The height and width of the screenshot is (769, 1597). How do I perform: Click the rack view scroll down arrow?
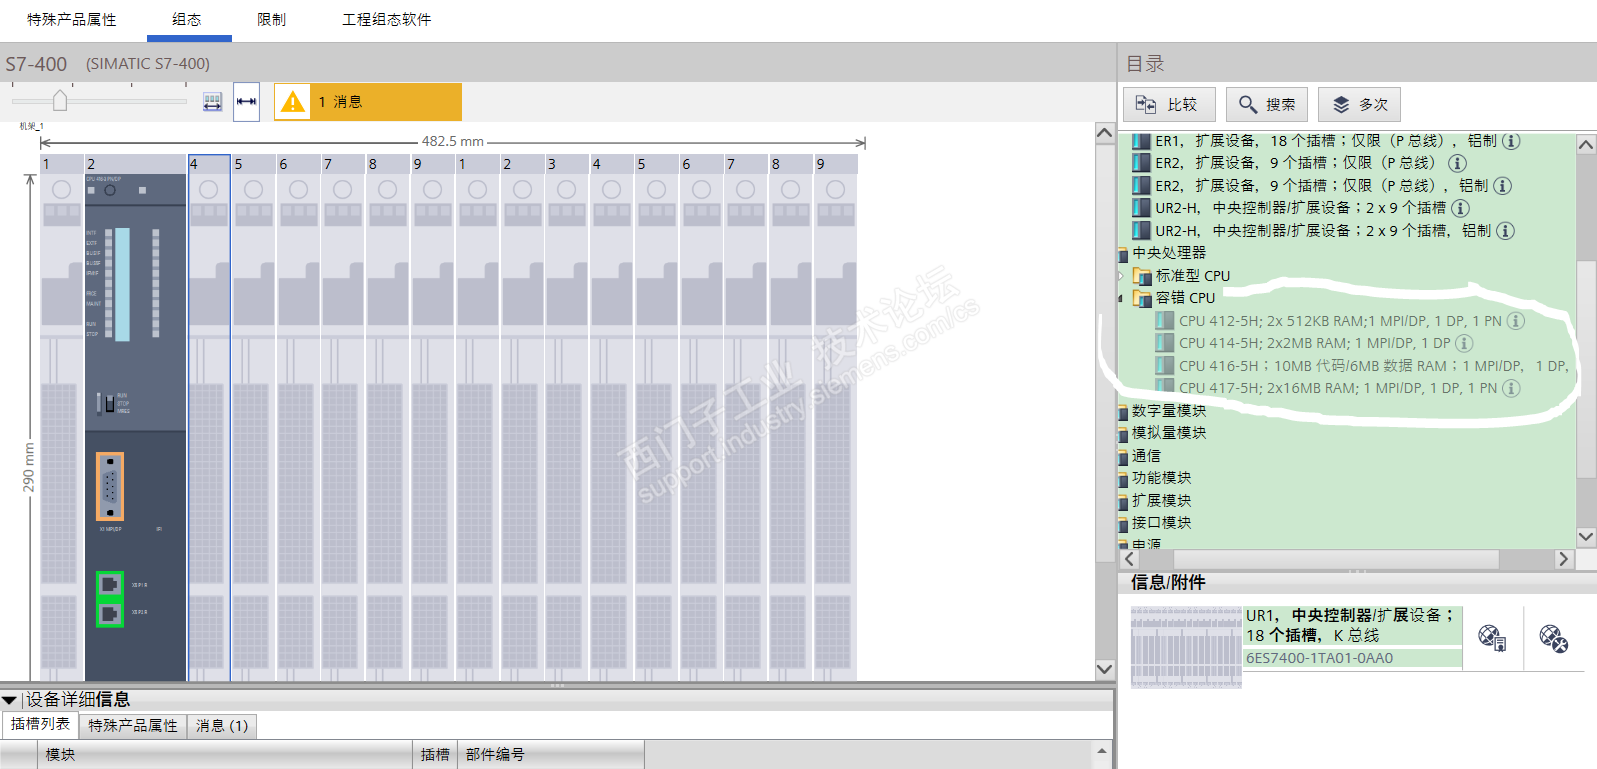(x=1105, y=670)
